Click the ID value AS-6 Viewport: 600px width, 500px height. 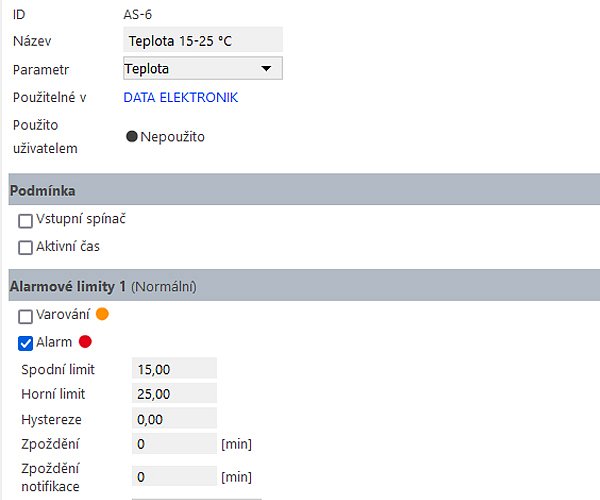[138, 15]
